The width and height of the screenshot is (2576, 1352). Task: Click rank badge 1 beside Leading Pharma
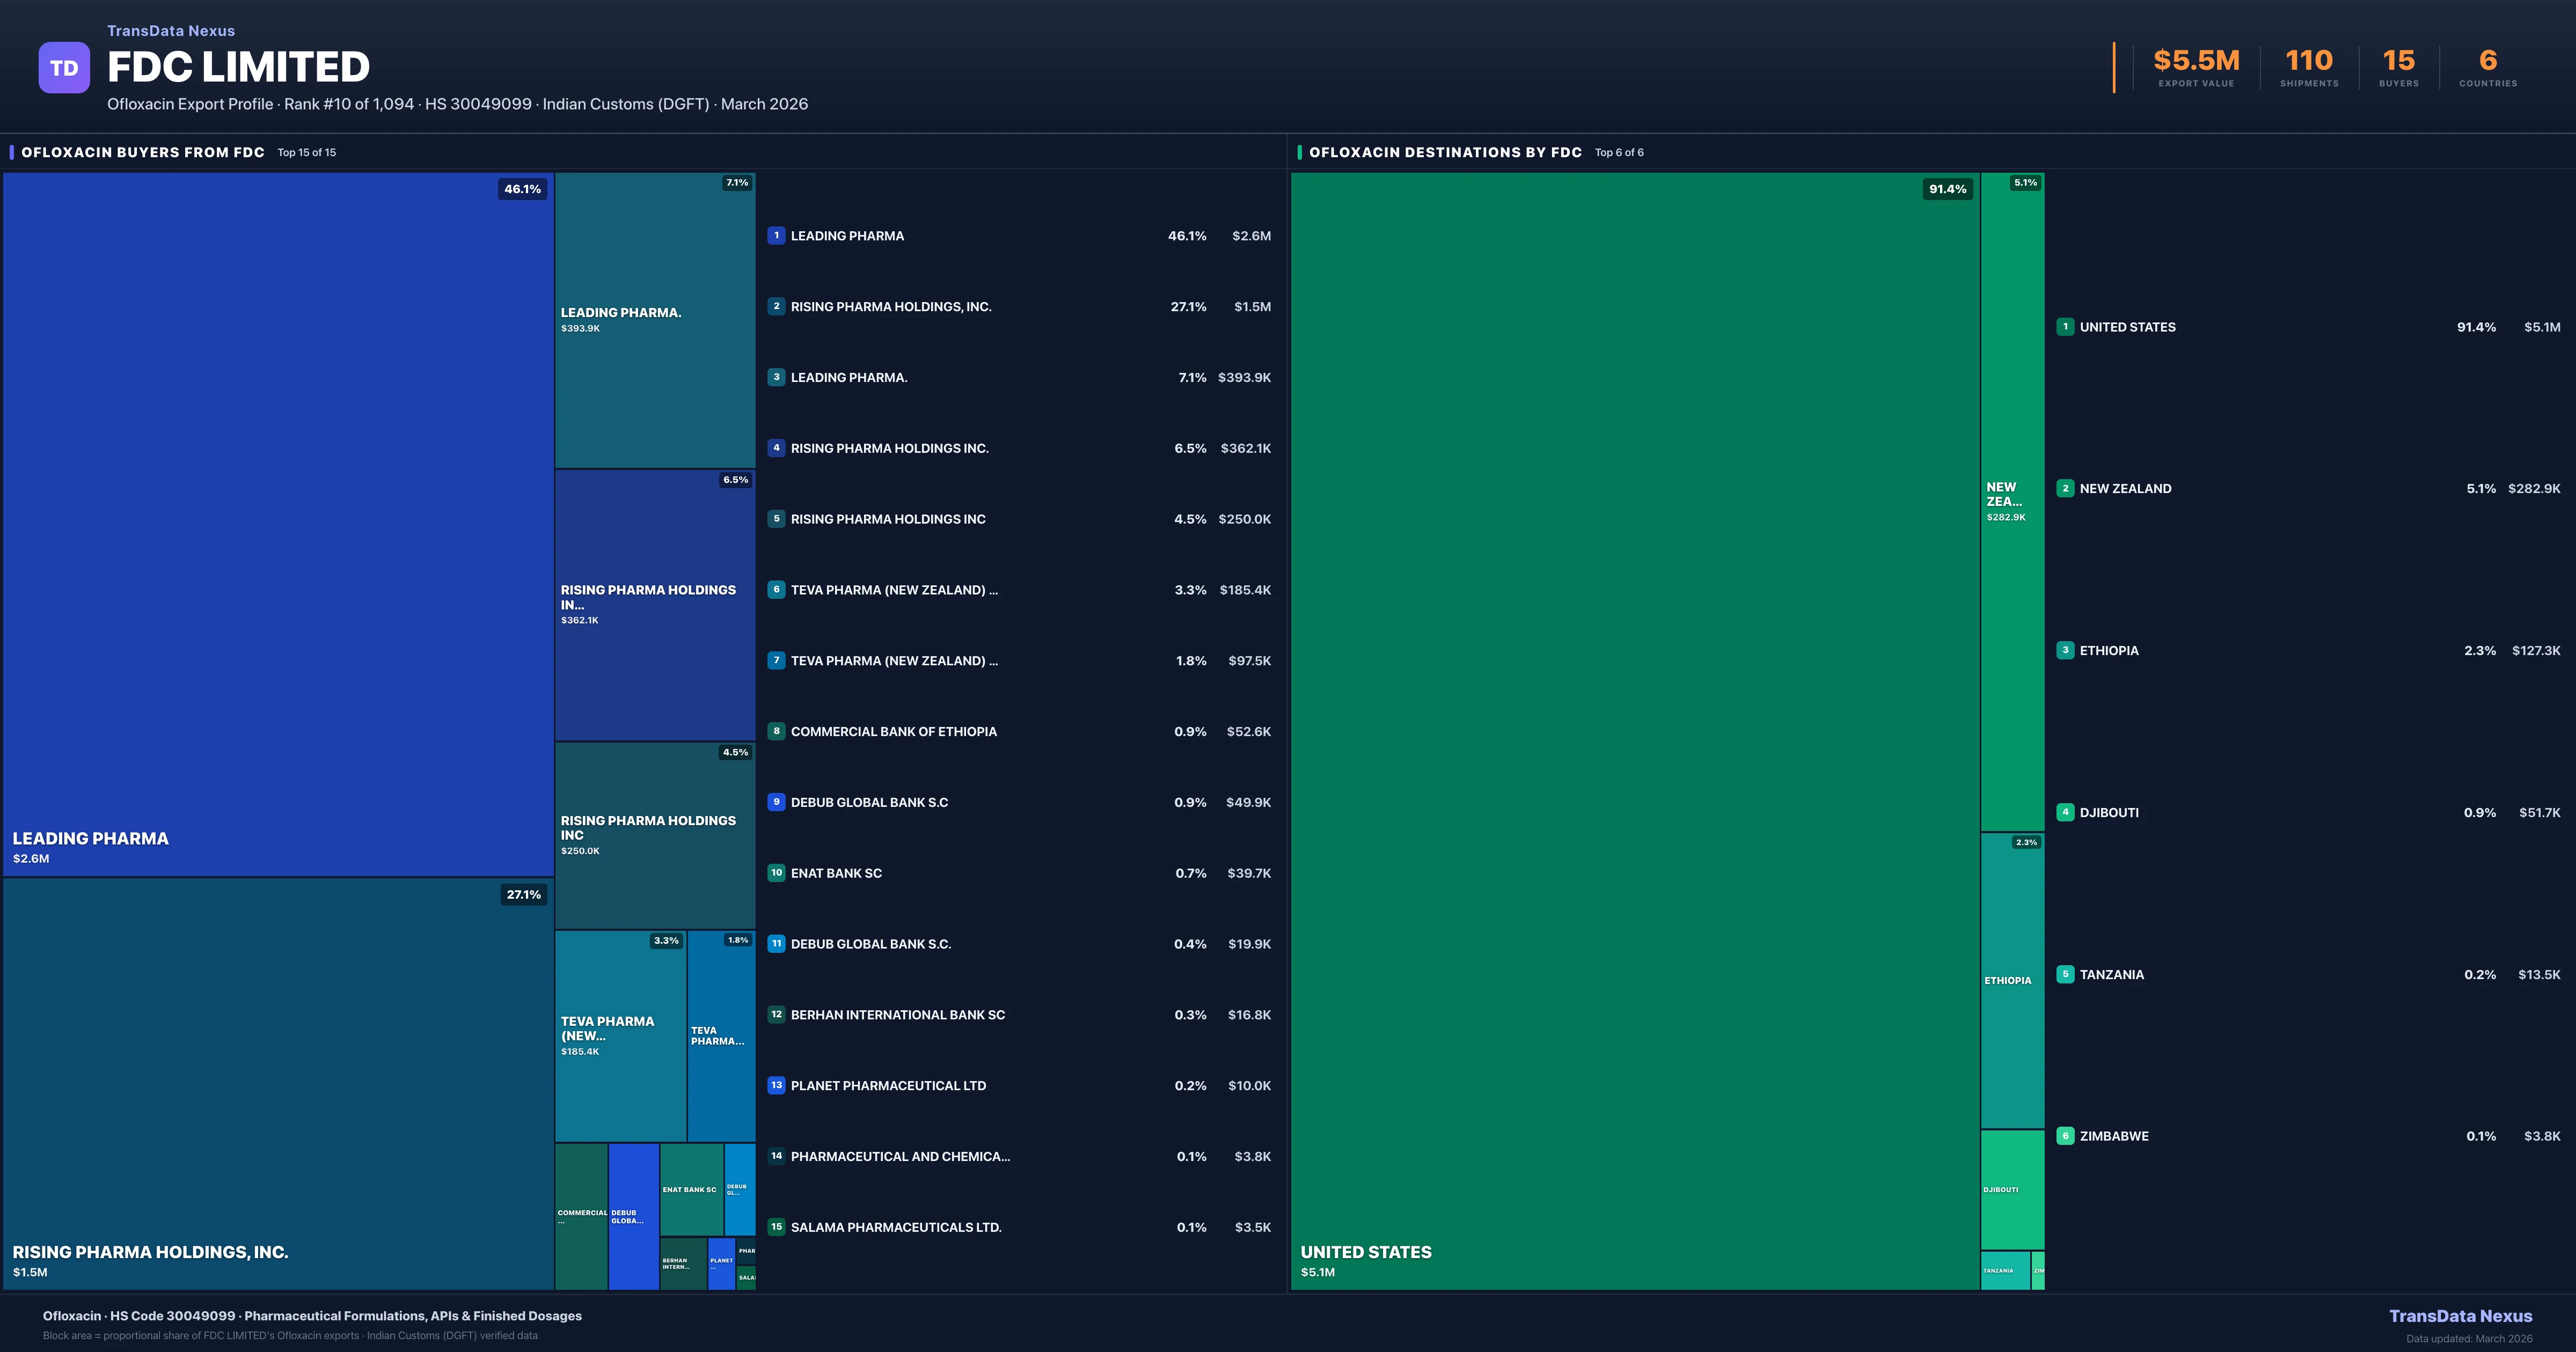click(776, 236)
